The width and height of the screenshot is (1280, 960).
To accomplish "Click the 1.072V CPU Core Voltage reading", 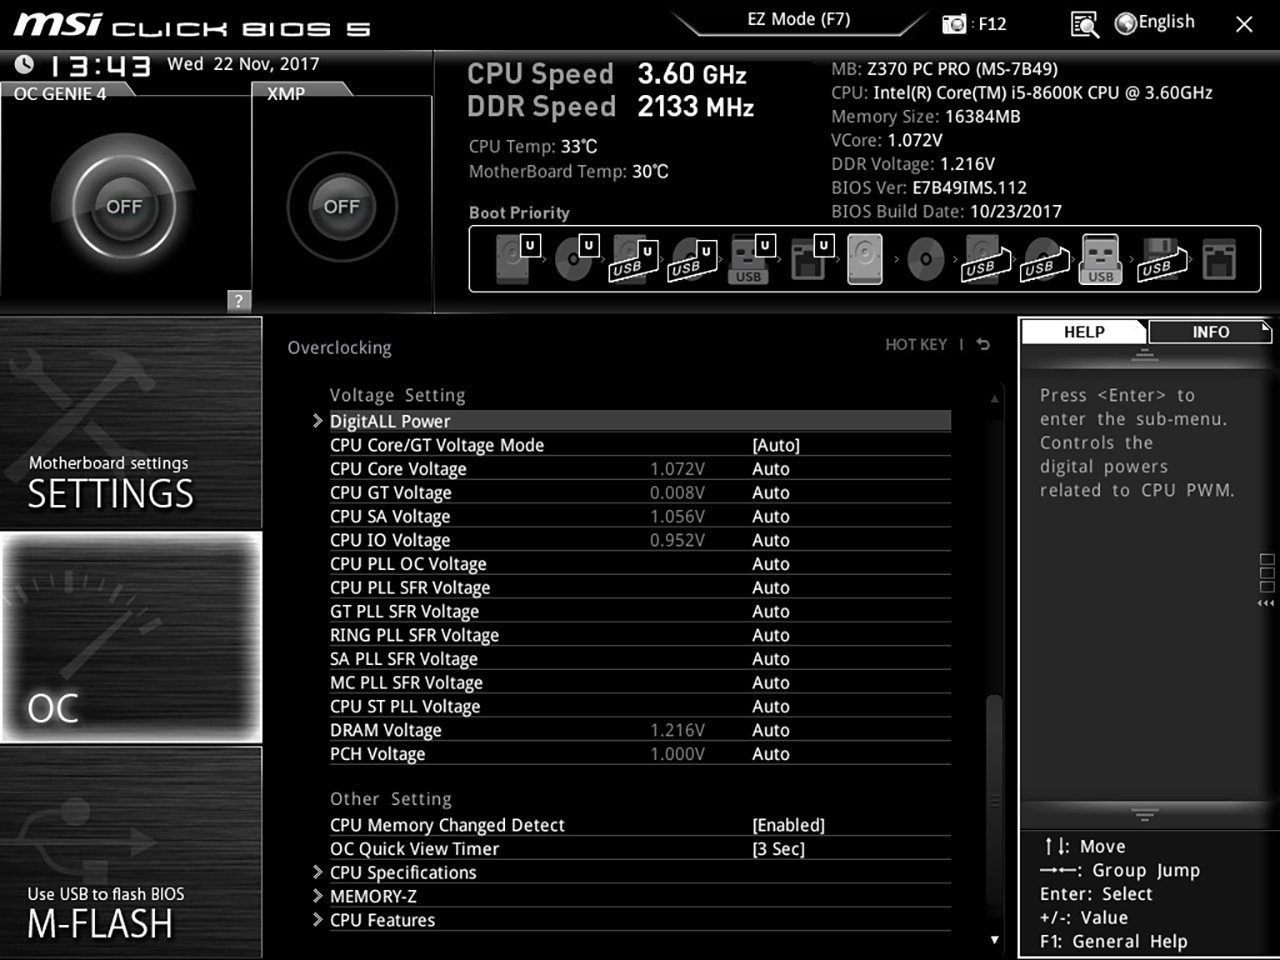I will tap(677, 469).
